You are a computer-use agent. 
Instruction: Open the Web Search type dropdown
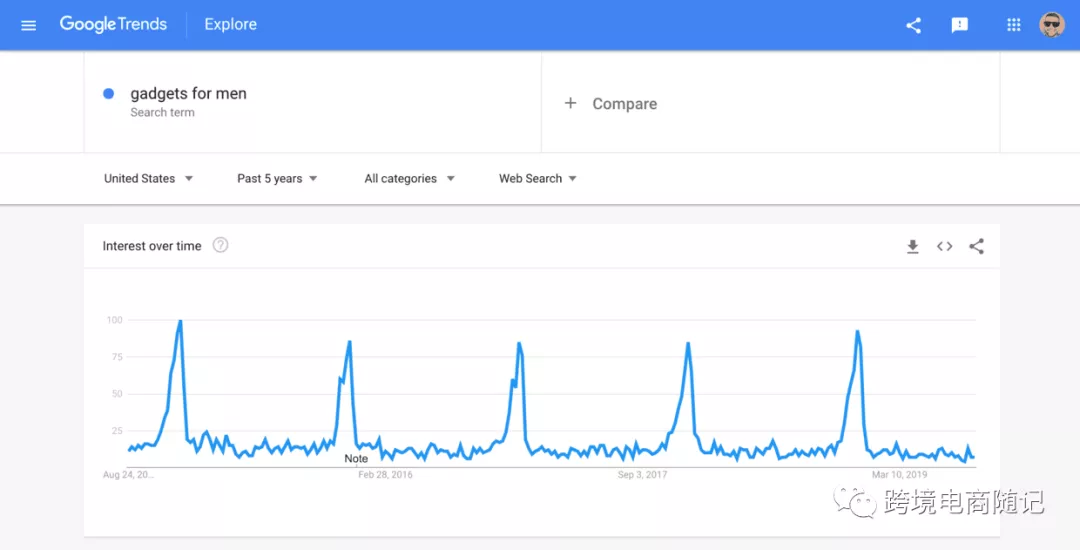coord(538,178)
